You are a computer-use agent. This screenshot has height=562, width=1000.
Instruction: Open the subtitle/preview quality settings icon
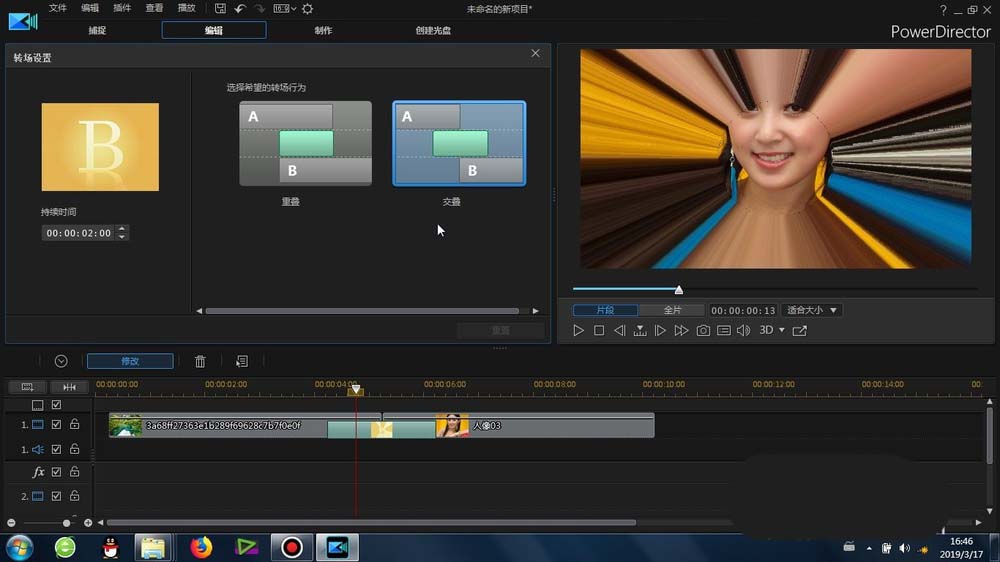tap(724, 330)
